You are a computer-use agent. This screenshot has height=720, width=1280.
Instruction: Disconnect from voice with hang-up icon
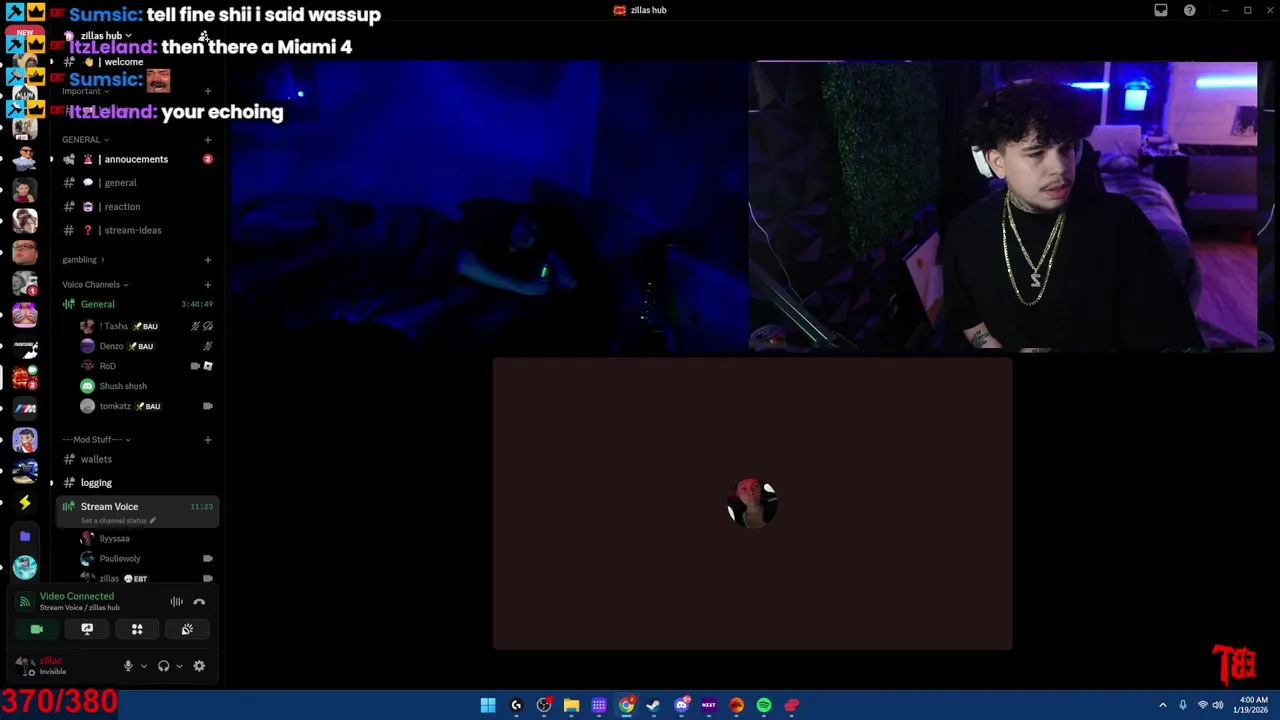pos(199,602)
